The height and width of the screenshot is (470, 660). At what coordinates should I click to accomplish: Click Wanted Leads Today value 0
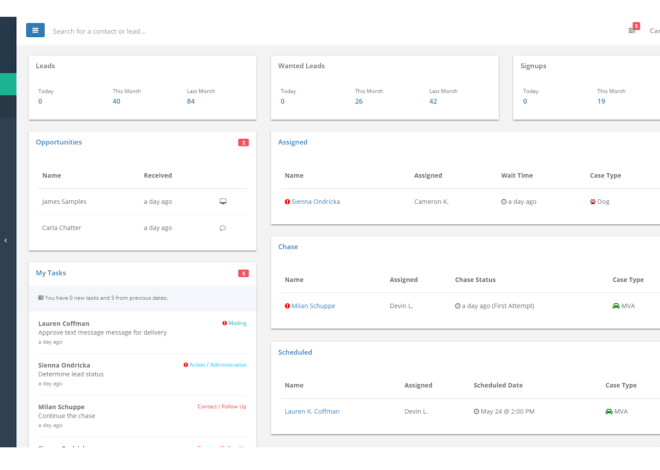[282, 101]
